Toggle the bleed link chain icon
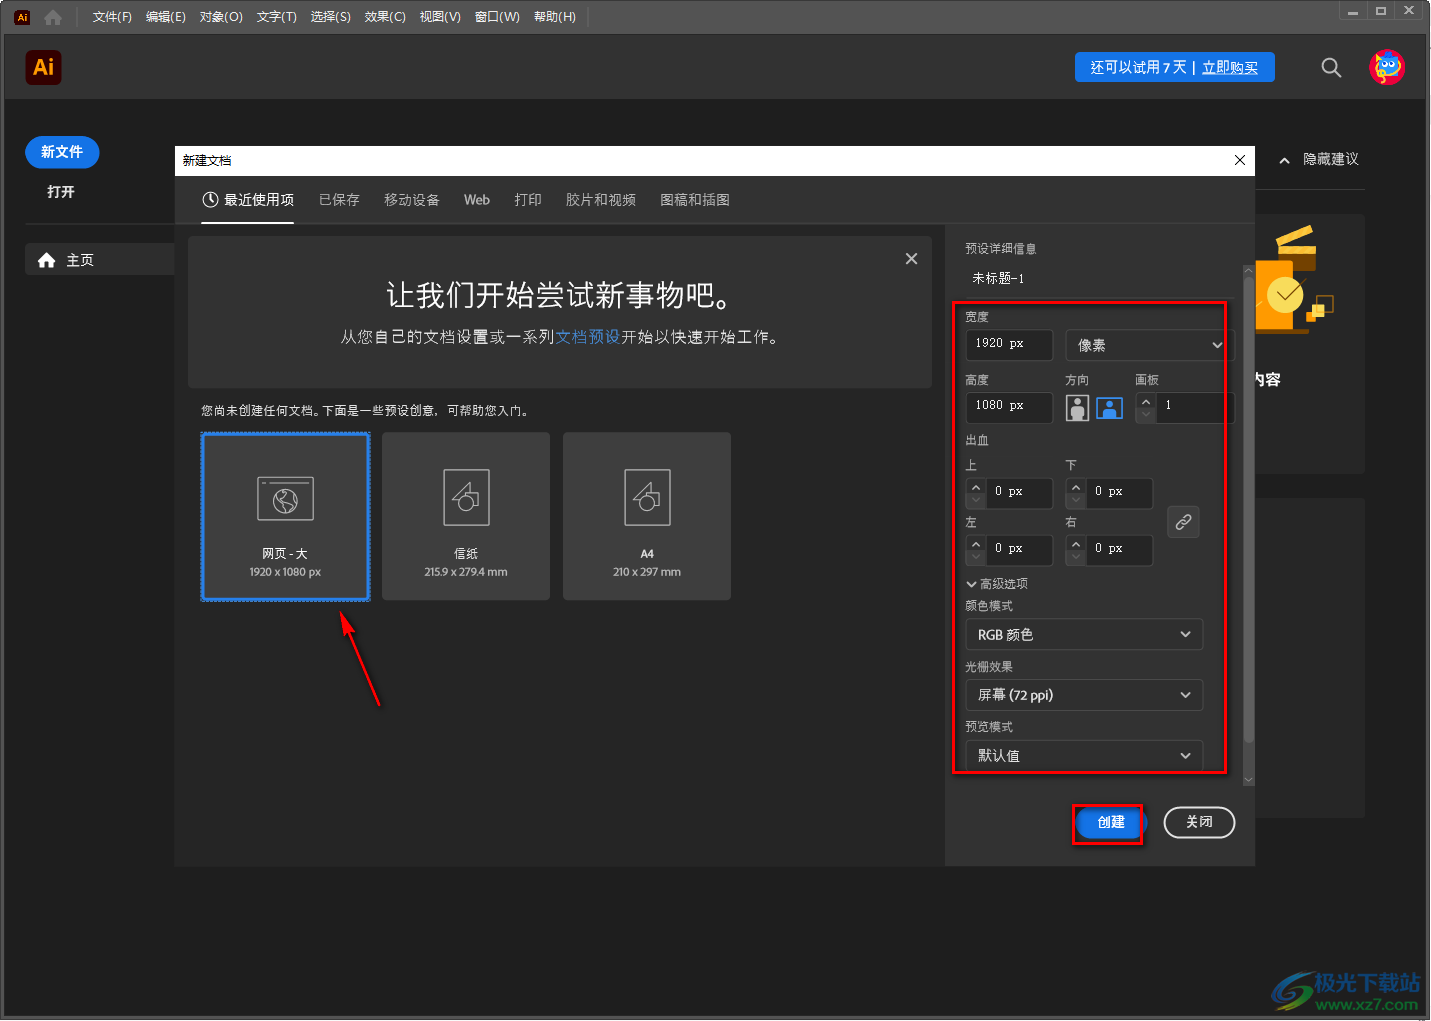 (x=1183, y=522)
